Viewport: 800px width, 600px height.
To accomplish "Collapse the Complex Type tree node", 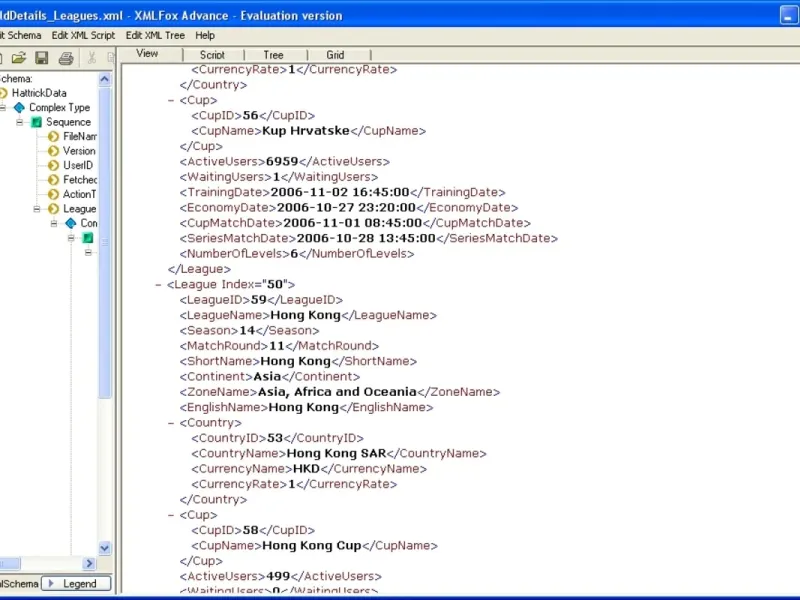I will (3, 108).
